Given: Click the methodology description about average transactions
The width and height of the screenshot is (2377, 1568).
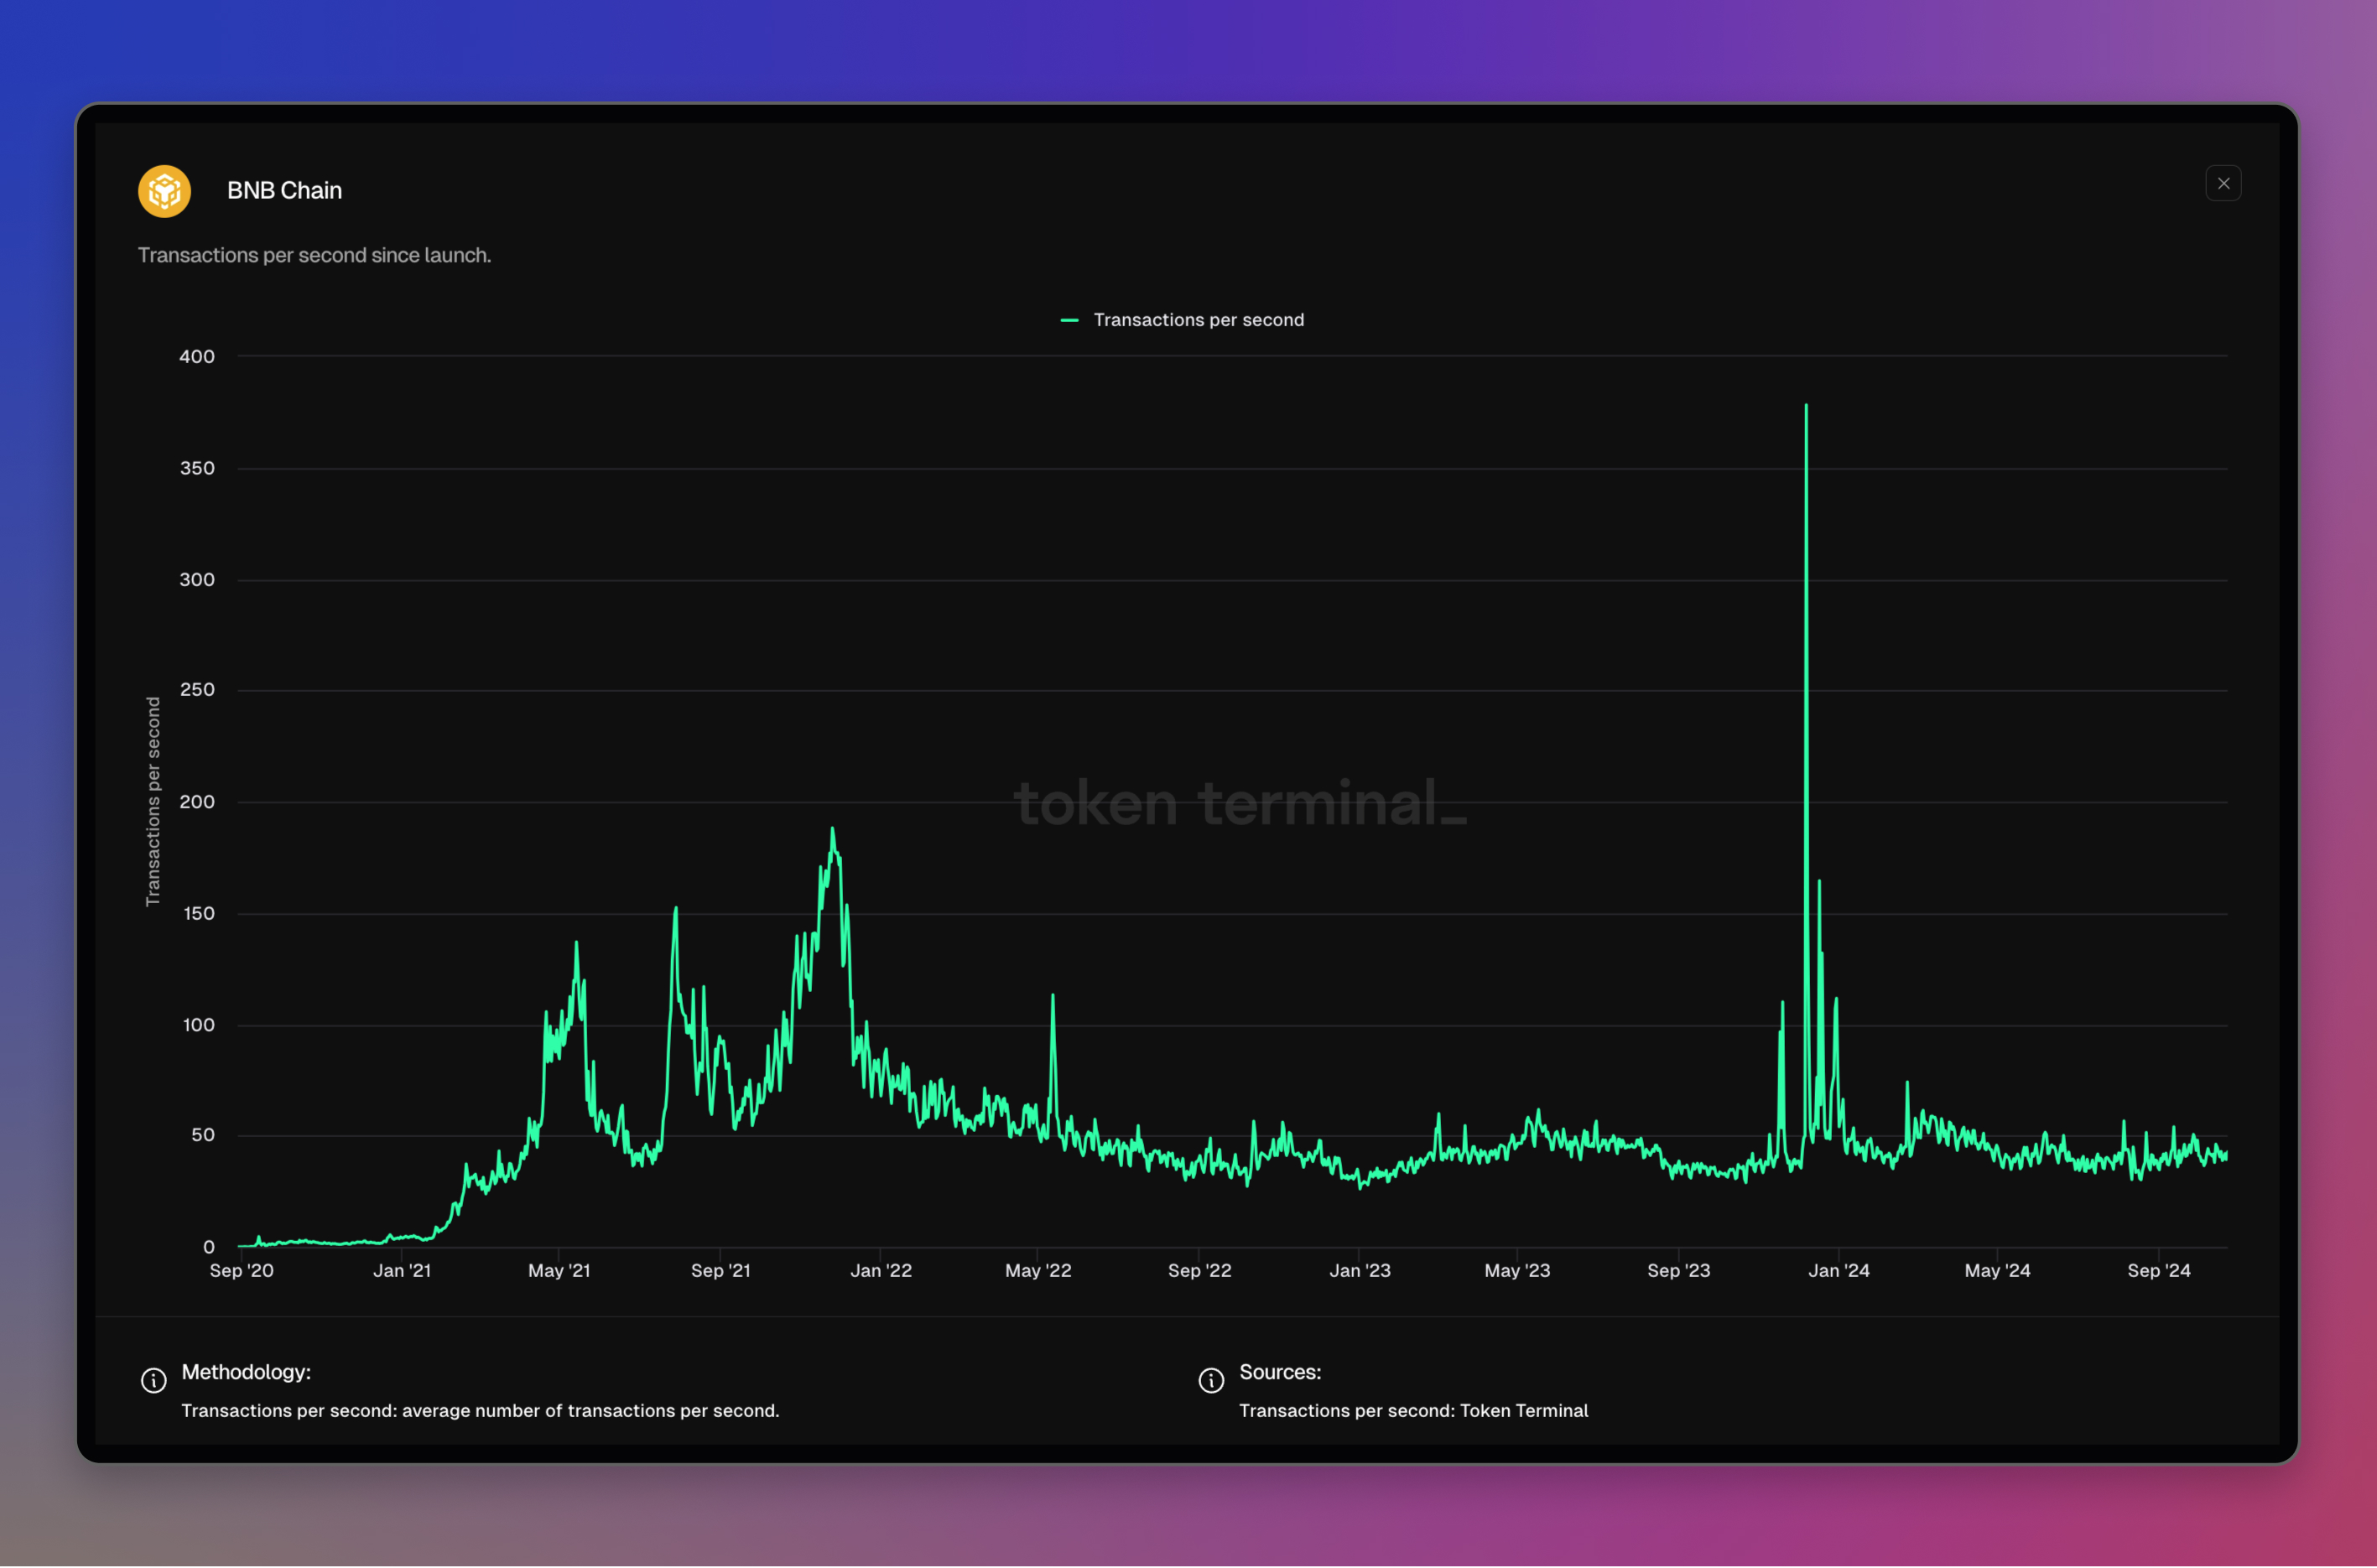Looking at the screenshot, I should pyautogui.click(x=480, y=1411).
